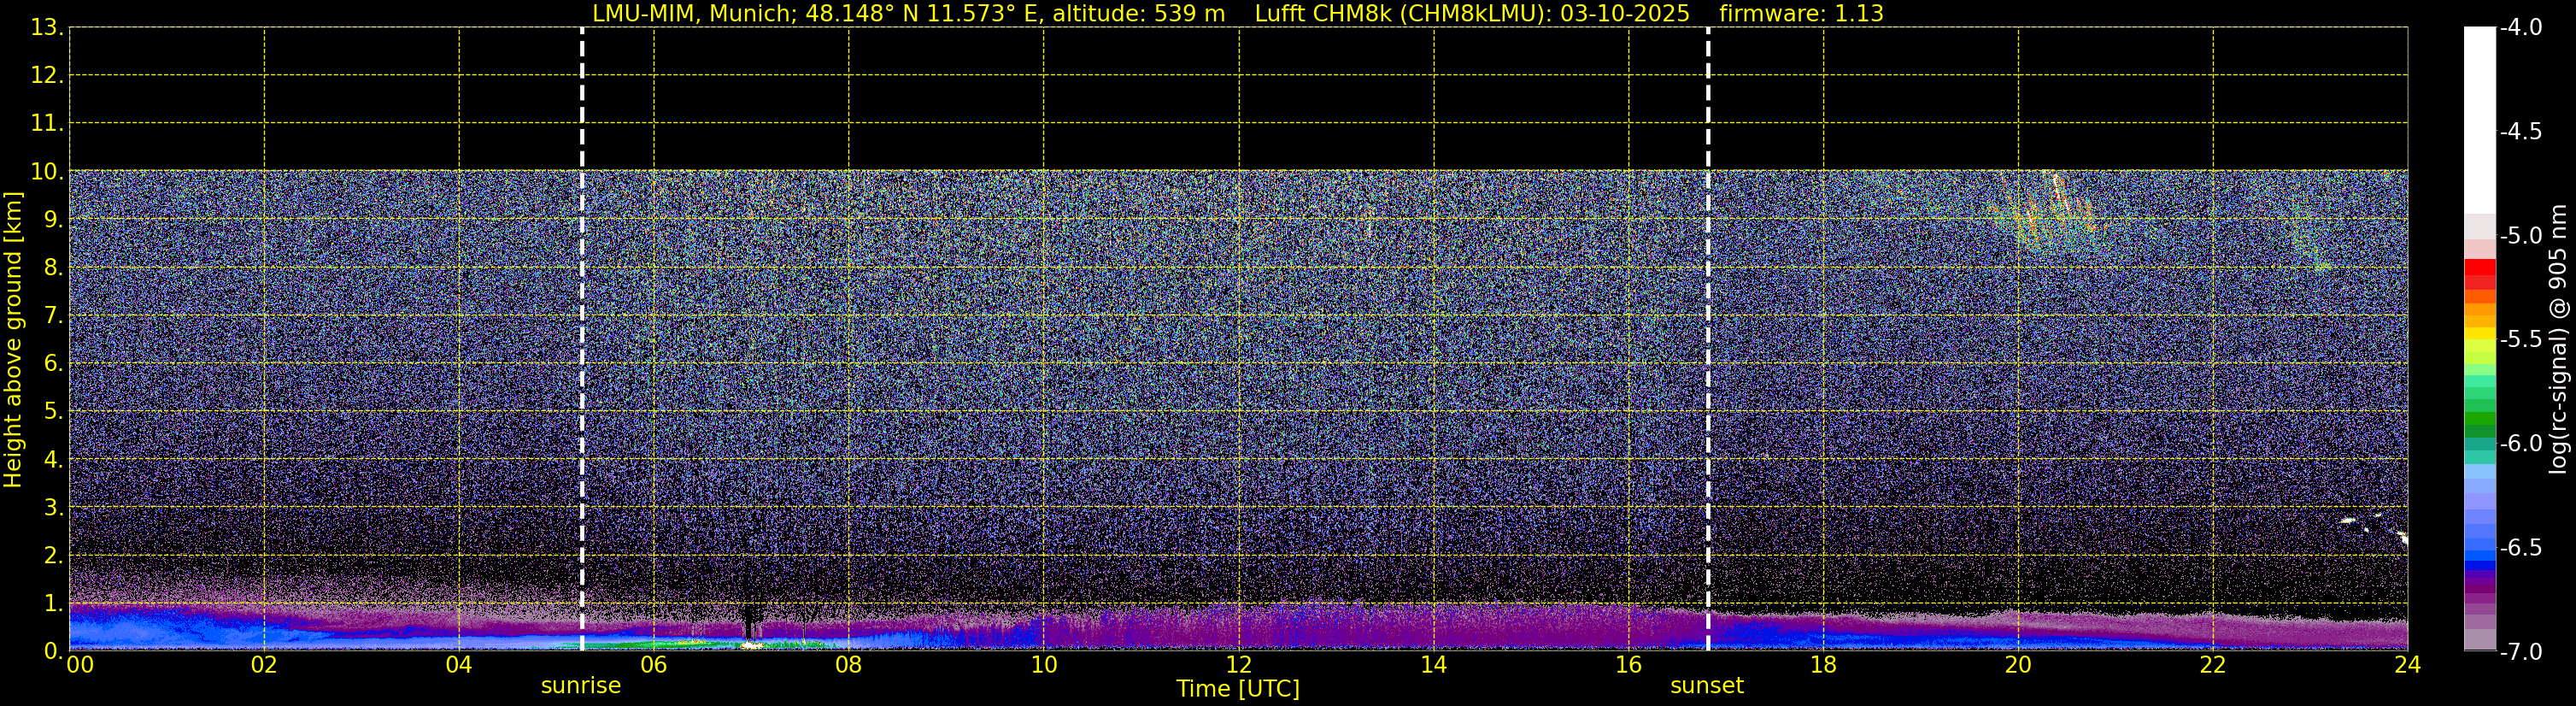
Task: Click the time-axis tick label '06'
Action: pos(654,665)
